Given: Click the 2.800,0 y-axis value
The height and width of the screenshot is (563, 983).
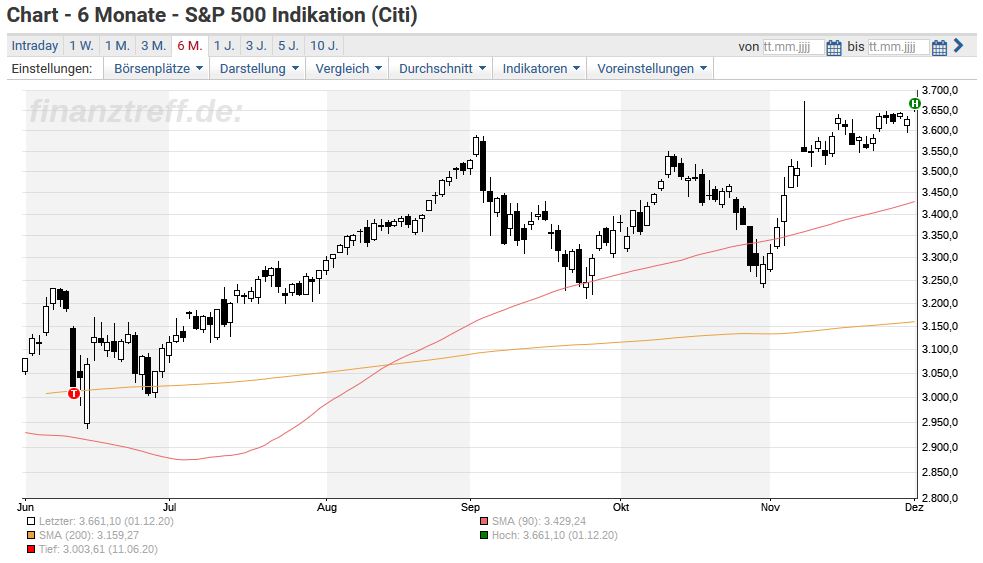Looking at the screenshot, I should [x=939, y=498].
